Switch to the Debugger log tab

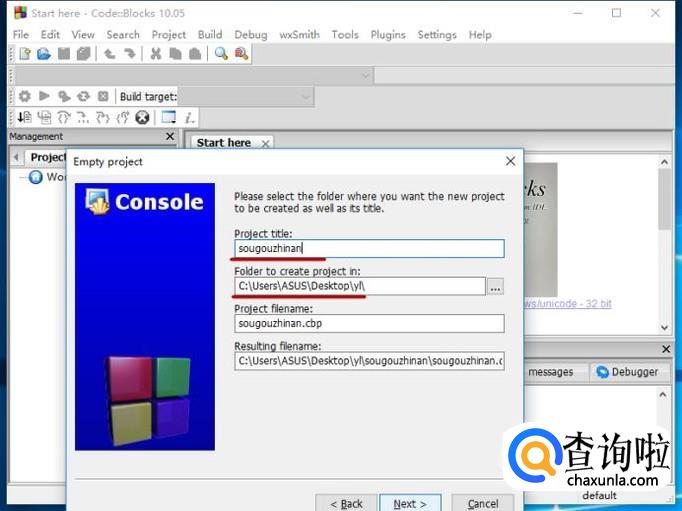tap(627, 372)
